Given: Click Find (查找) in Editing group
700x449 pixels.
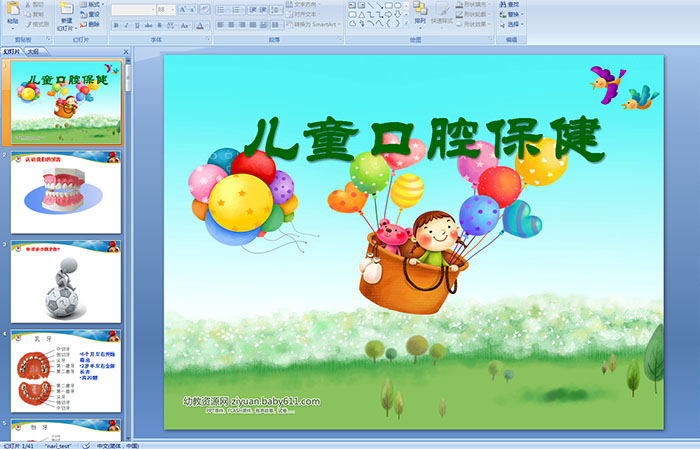Looking at the screenshot, I should pyautogui.click(x=509, y=4).
